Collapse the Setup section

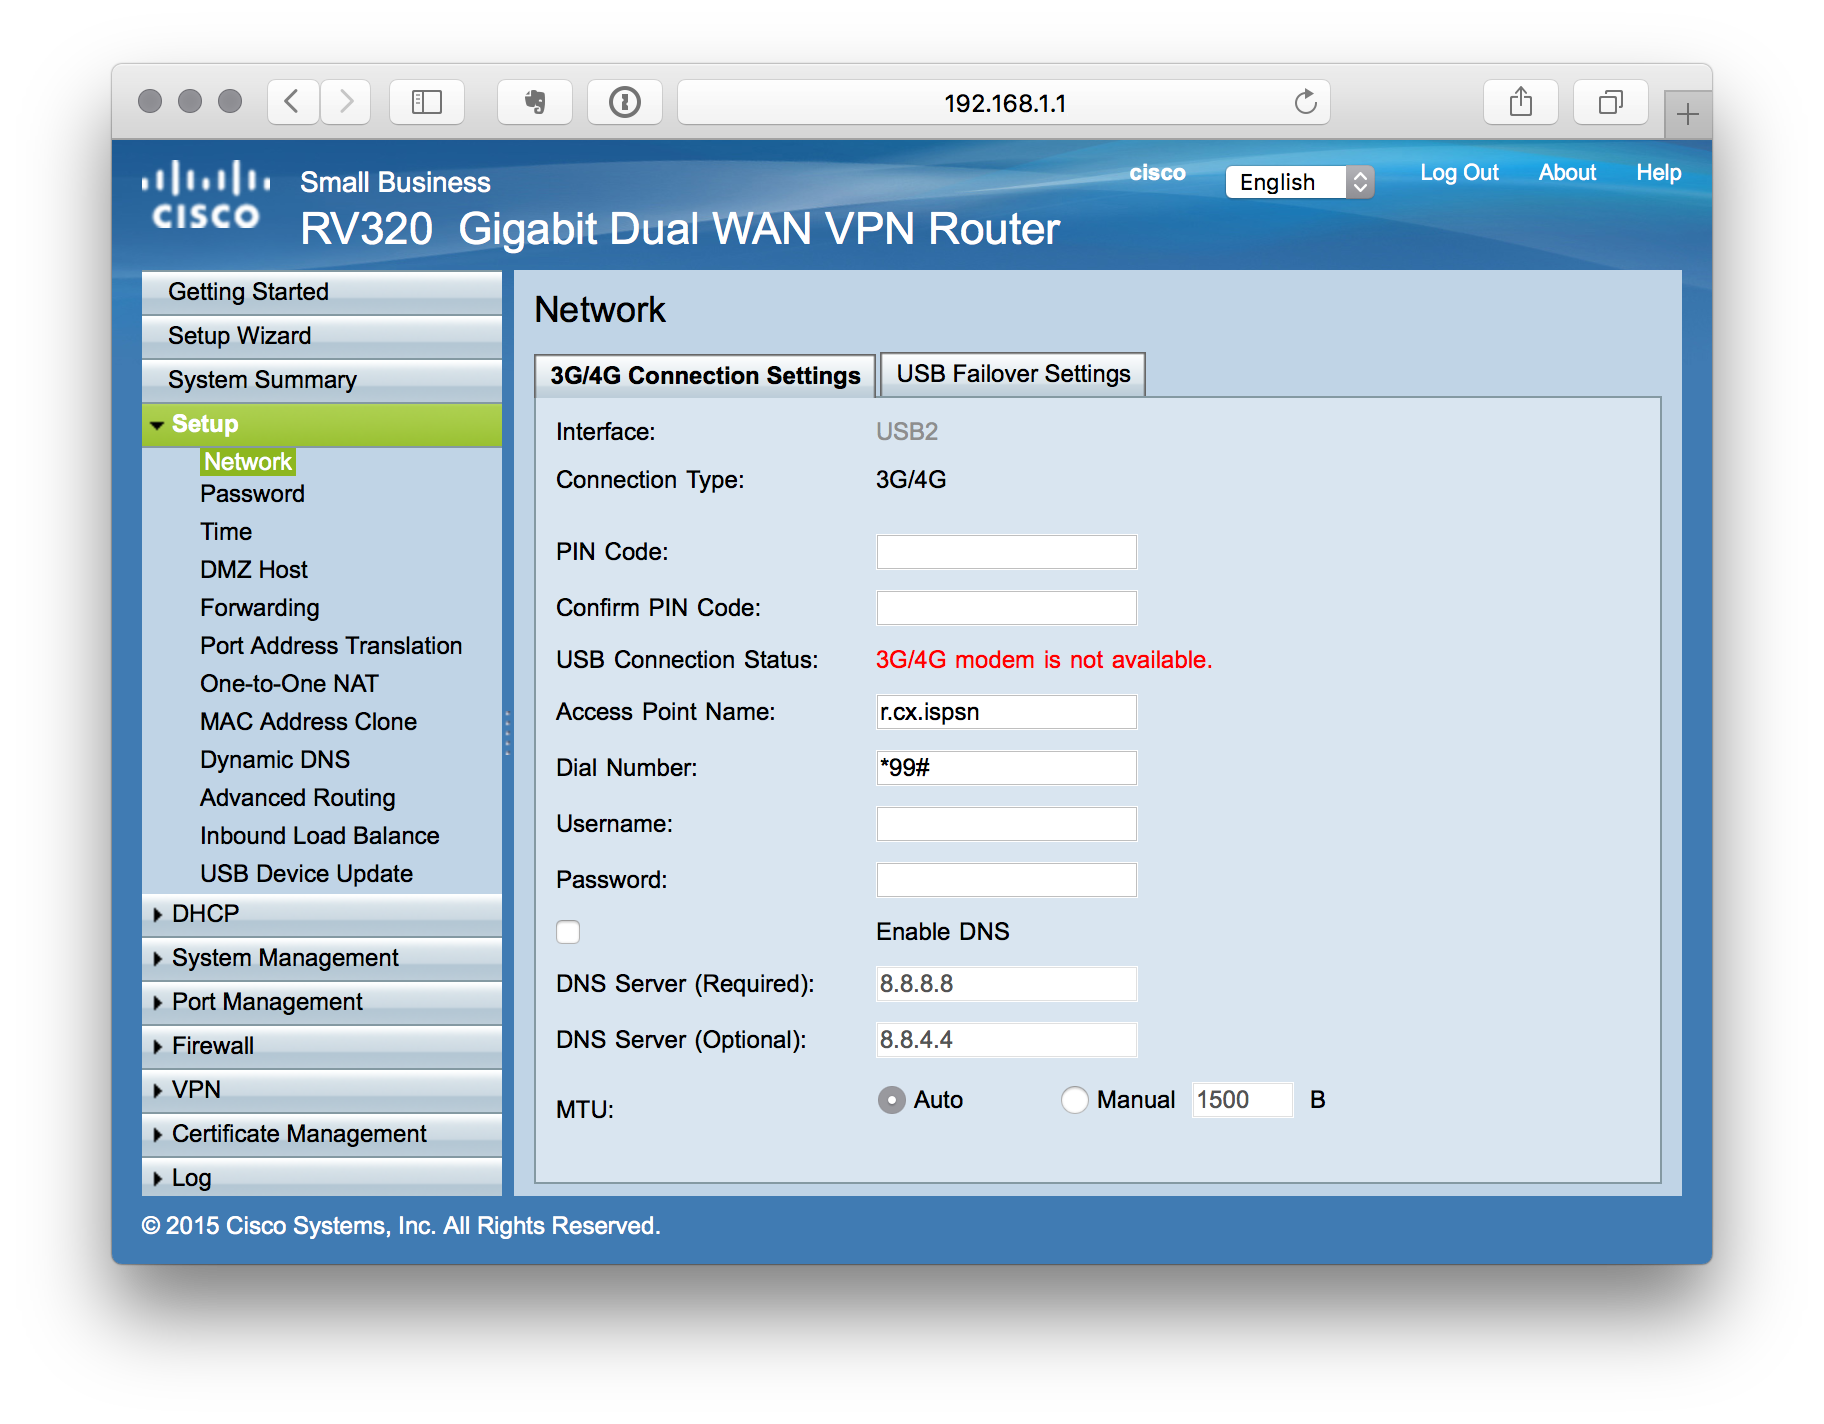click(x=322, y=424)
